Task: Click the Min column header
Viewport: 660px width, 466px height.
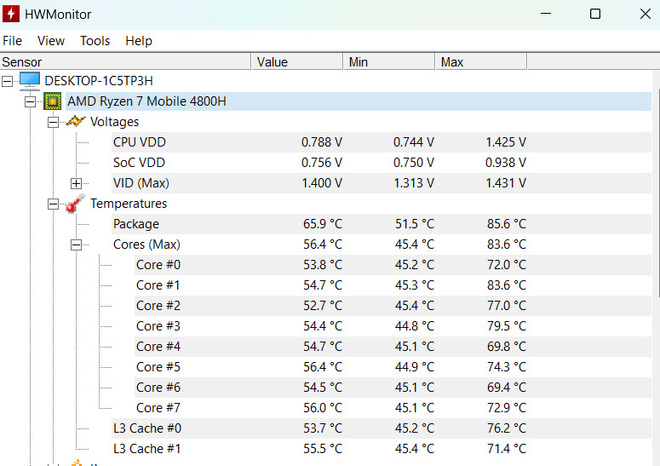Action: click(389, 62)
